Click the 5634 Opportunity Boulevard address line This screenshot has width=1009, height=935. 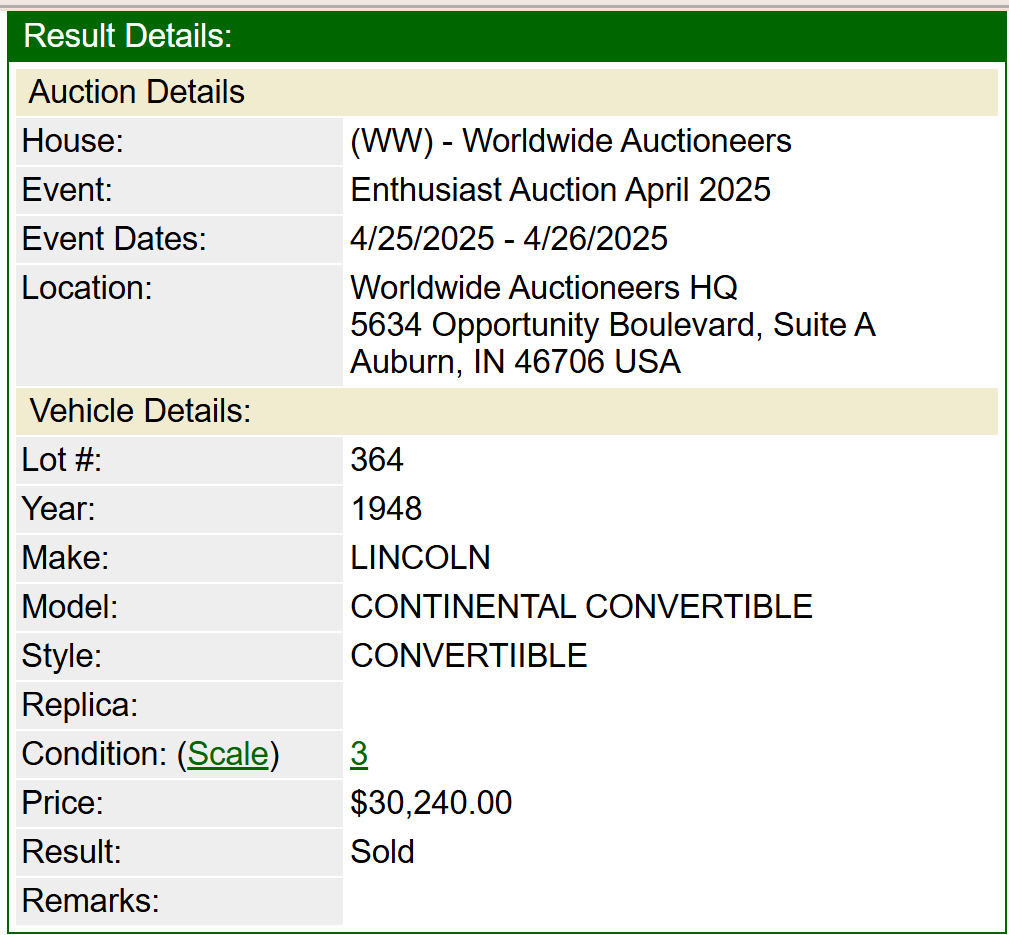[x=612, y=325]
